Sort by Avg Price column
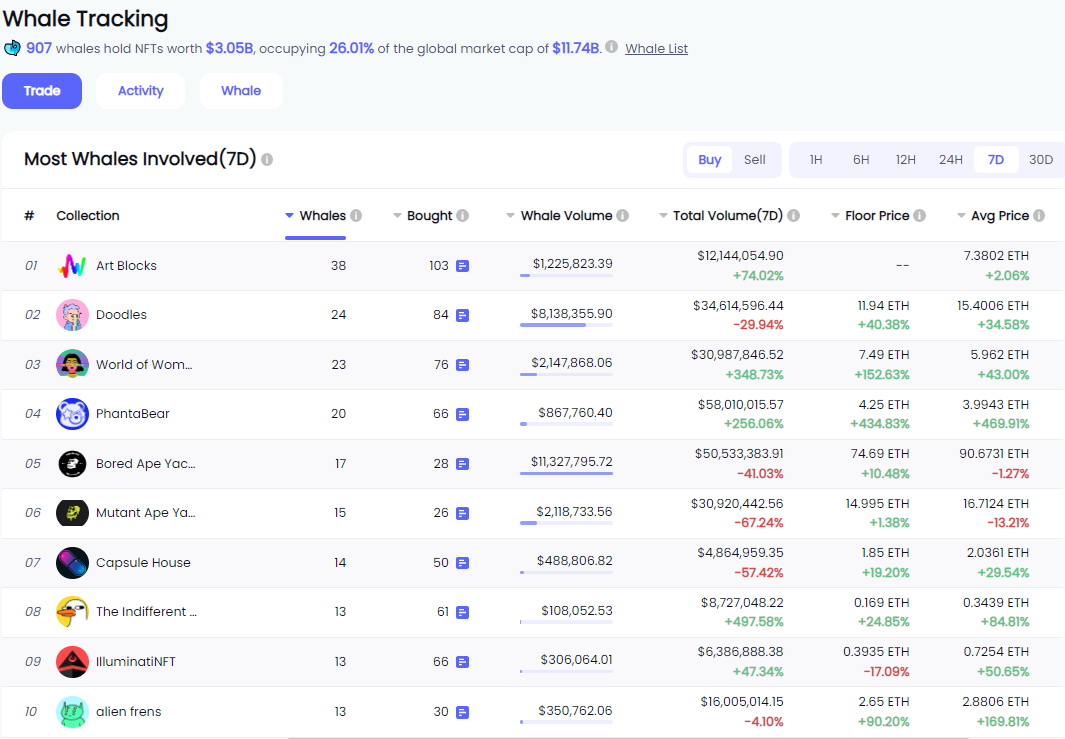This screenshot has width=1065, height=739. click(992, 215)
